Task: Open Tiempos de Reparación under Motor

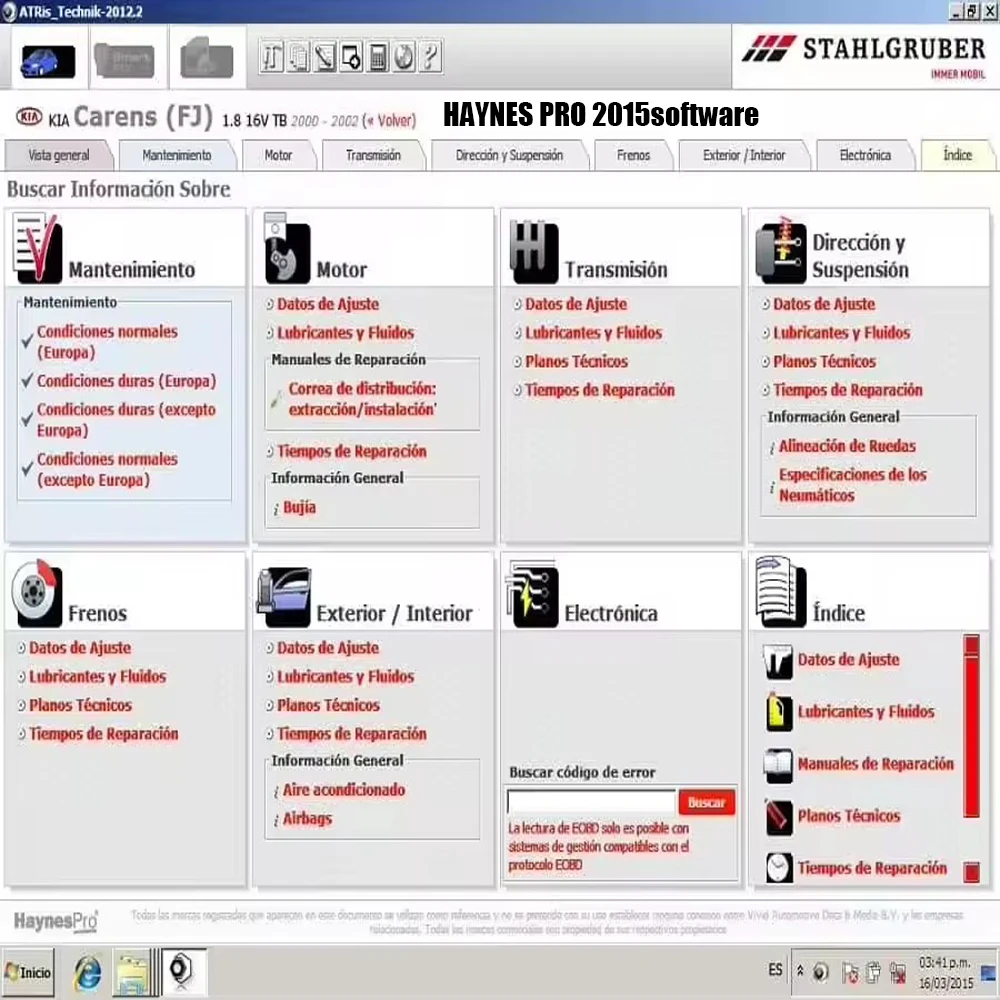Action: 352,452
